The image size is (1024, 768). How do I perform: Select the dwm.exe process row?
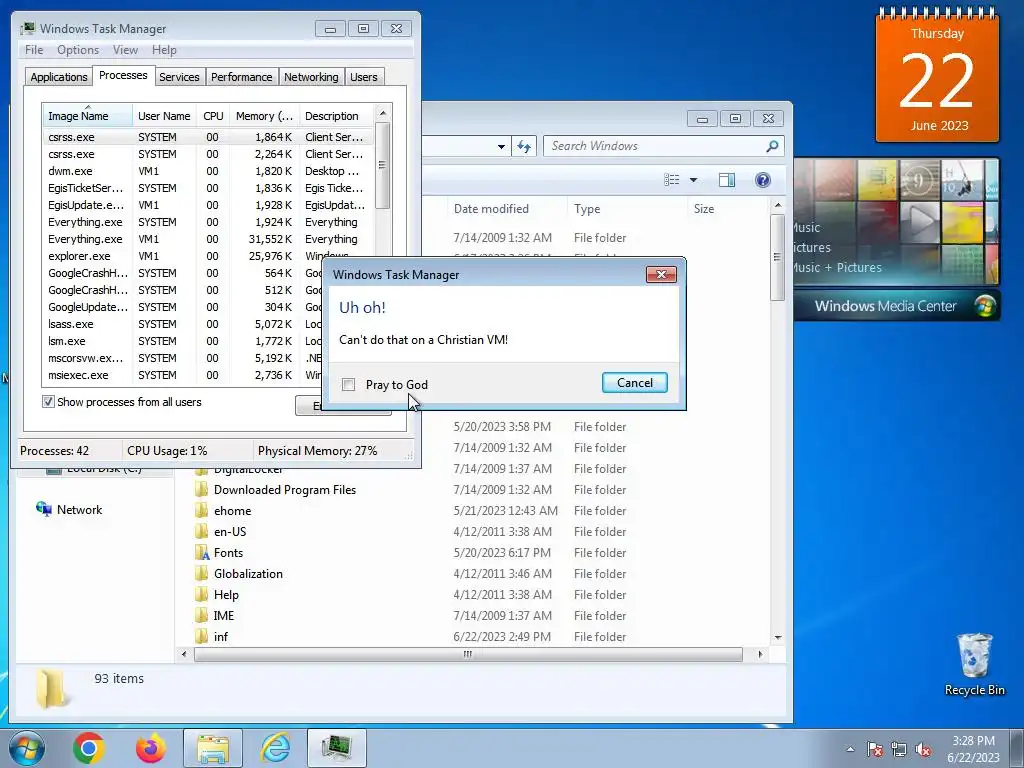(207, 171)
